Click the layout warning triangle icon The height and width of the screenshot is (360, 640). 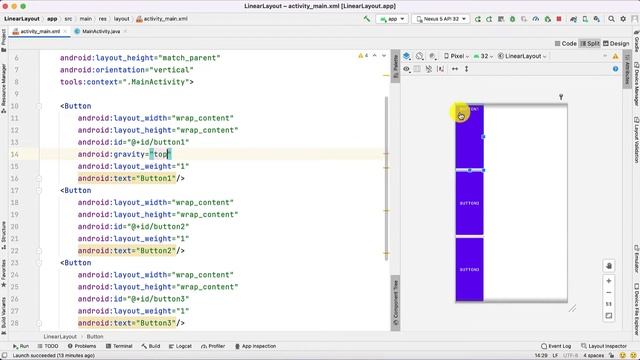point(616,56)
